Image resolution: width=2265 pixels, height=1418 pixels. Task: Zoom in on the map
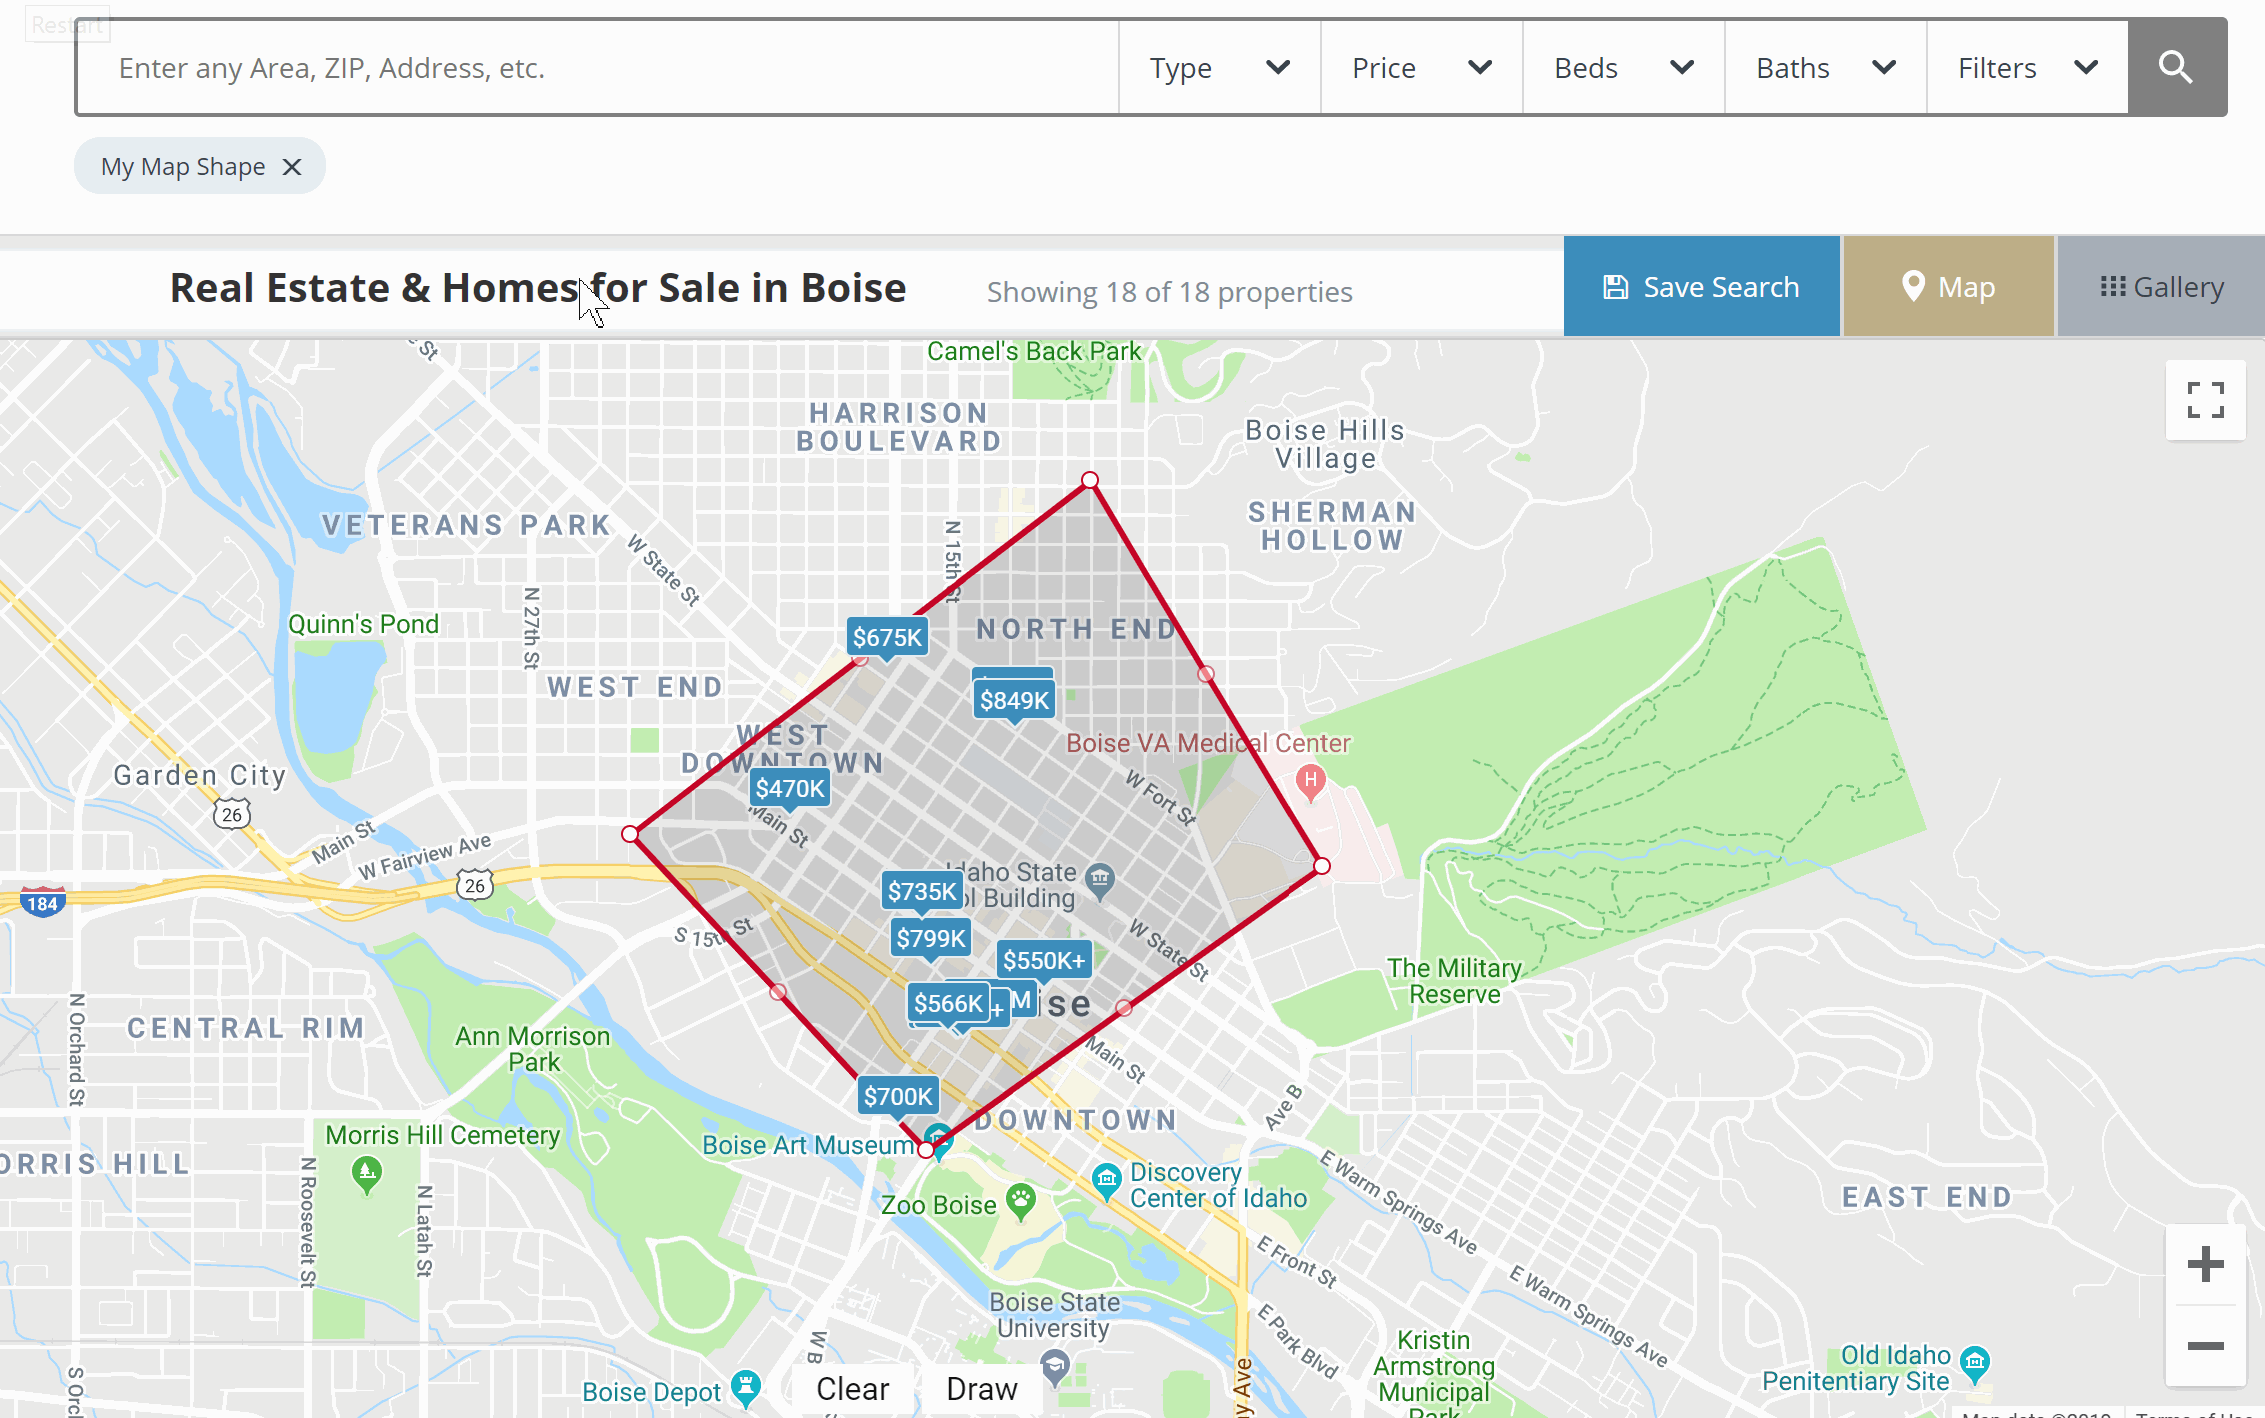2205,1264
